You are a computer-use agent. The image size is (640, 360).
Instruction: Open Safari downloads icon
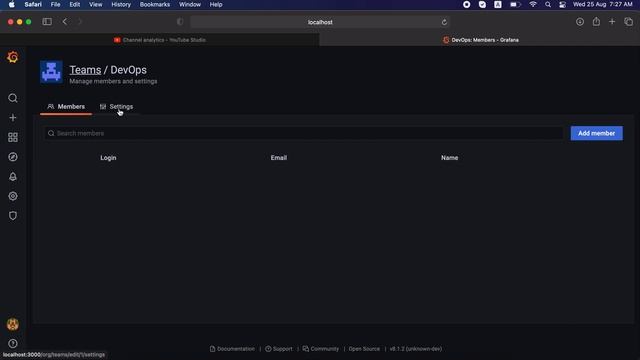pyautogui.click(x=580, y=22)
